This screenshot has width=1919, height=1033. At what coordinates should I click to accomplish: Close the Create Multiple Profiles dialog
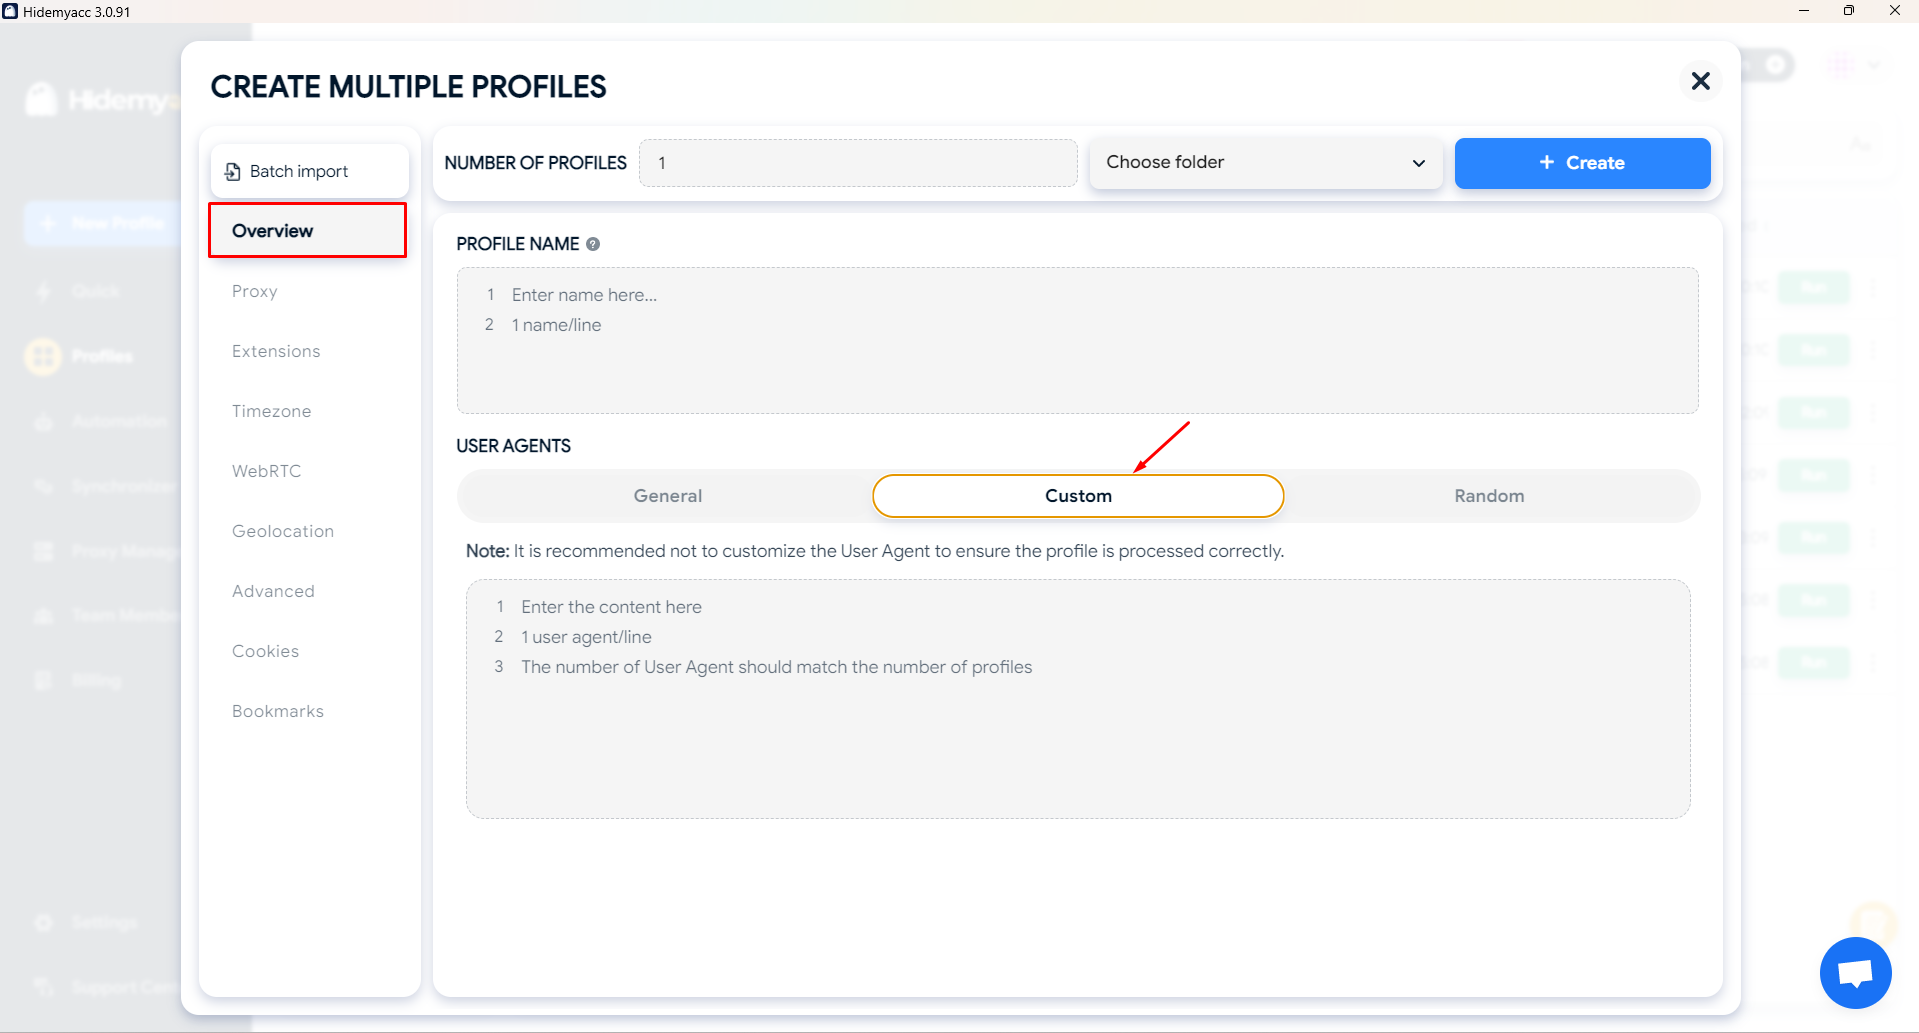tap(1700, 81)
